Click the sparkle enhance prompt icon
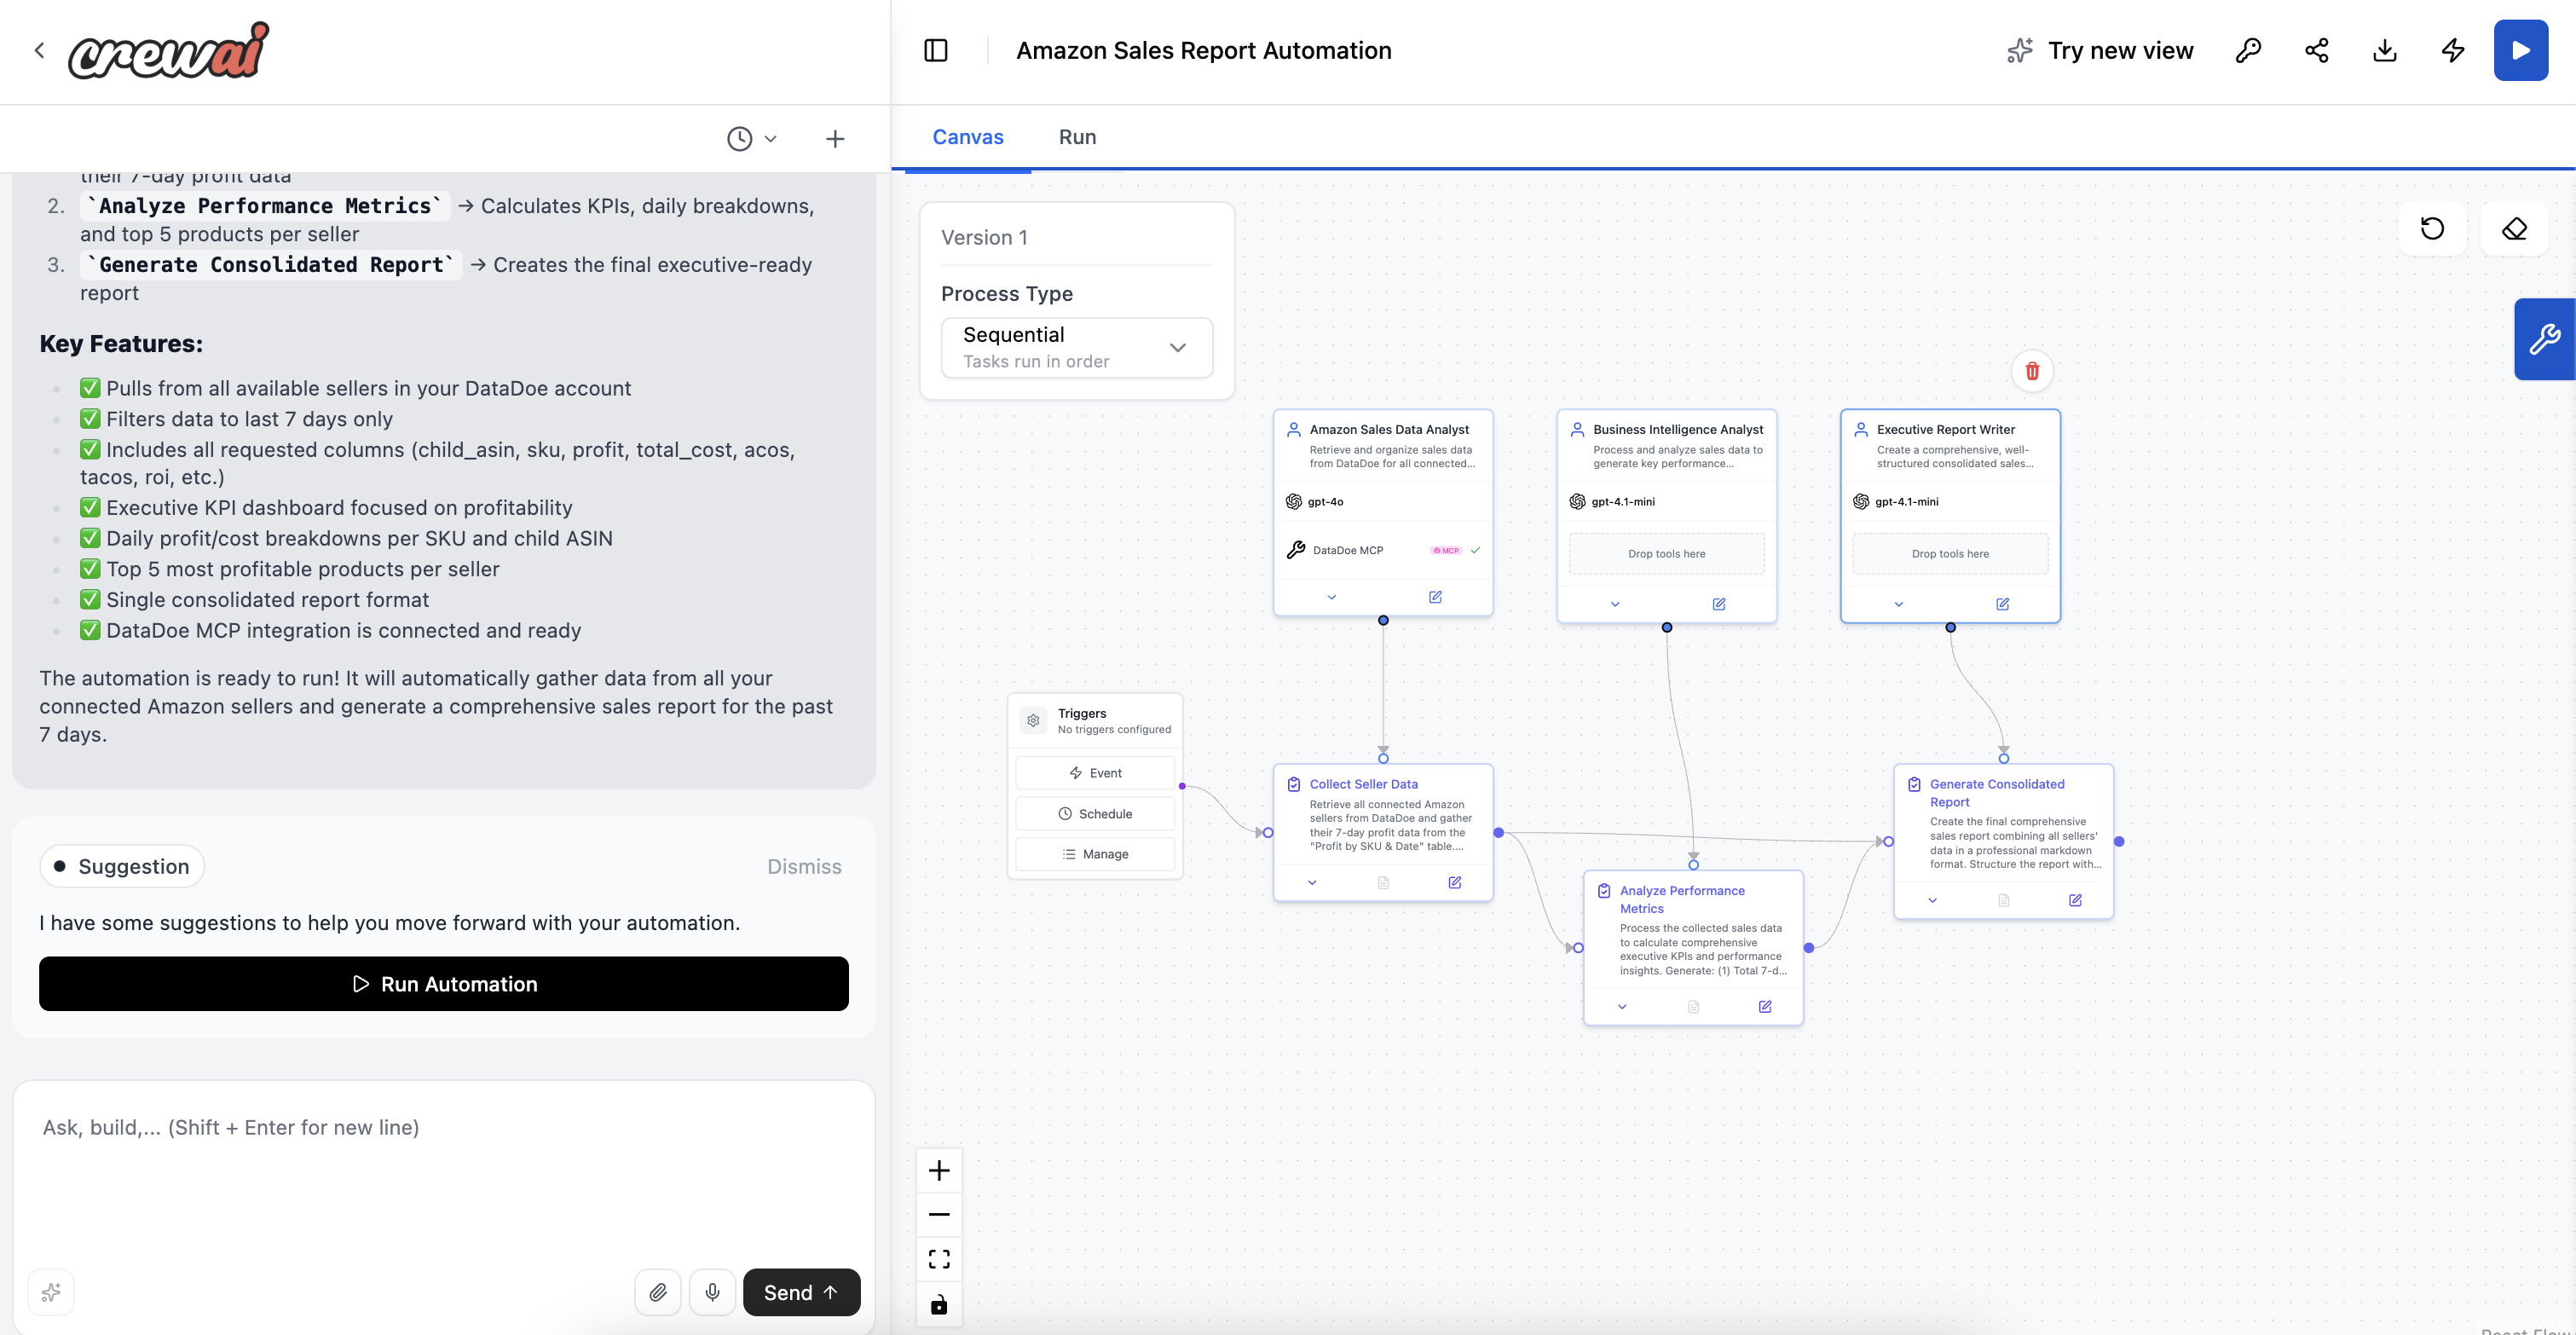 [x=51, y=1292]
